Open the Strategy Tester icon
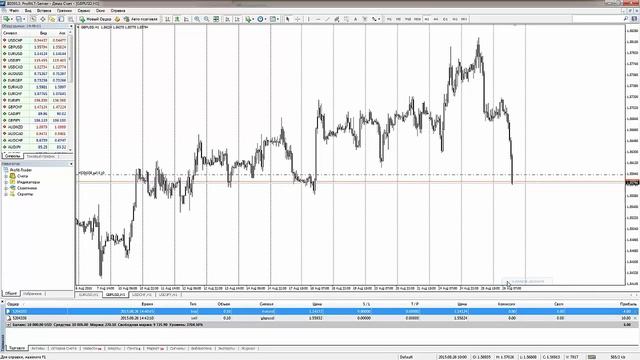Viewport: 640px width, 360px height. point(71,19)
